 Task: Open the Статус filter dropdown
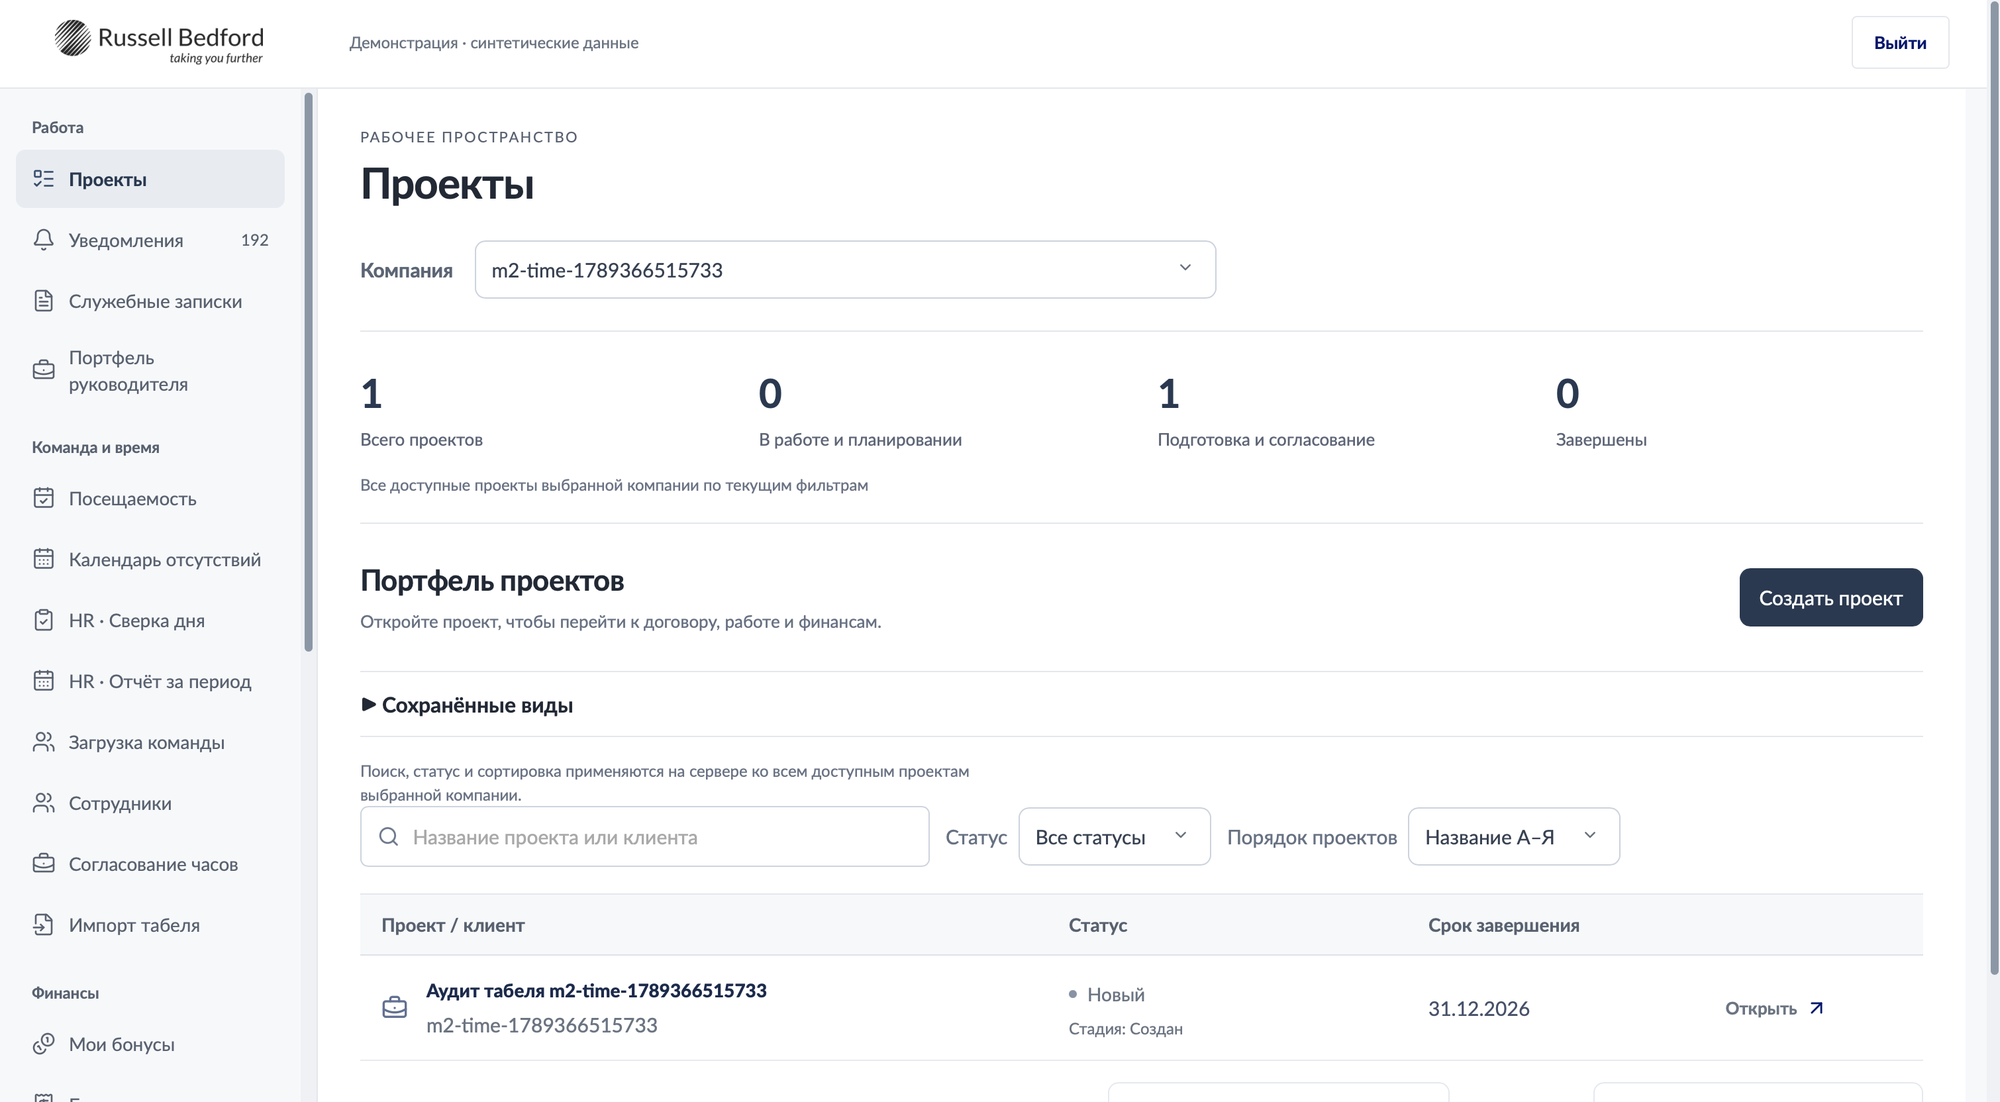pos(1114,837)
